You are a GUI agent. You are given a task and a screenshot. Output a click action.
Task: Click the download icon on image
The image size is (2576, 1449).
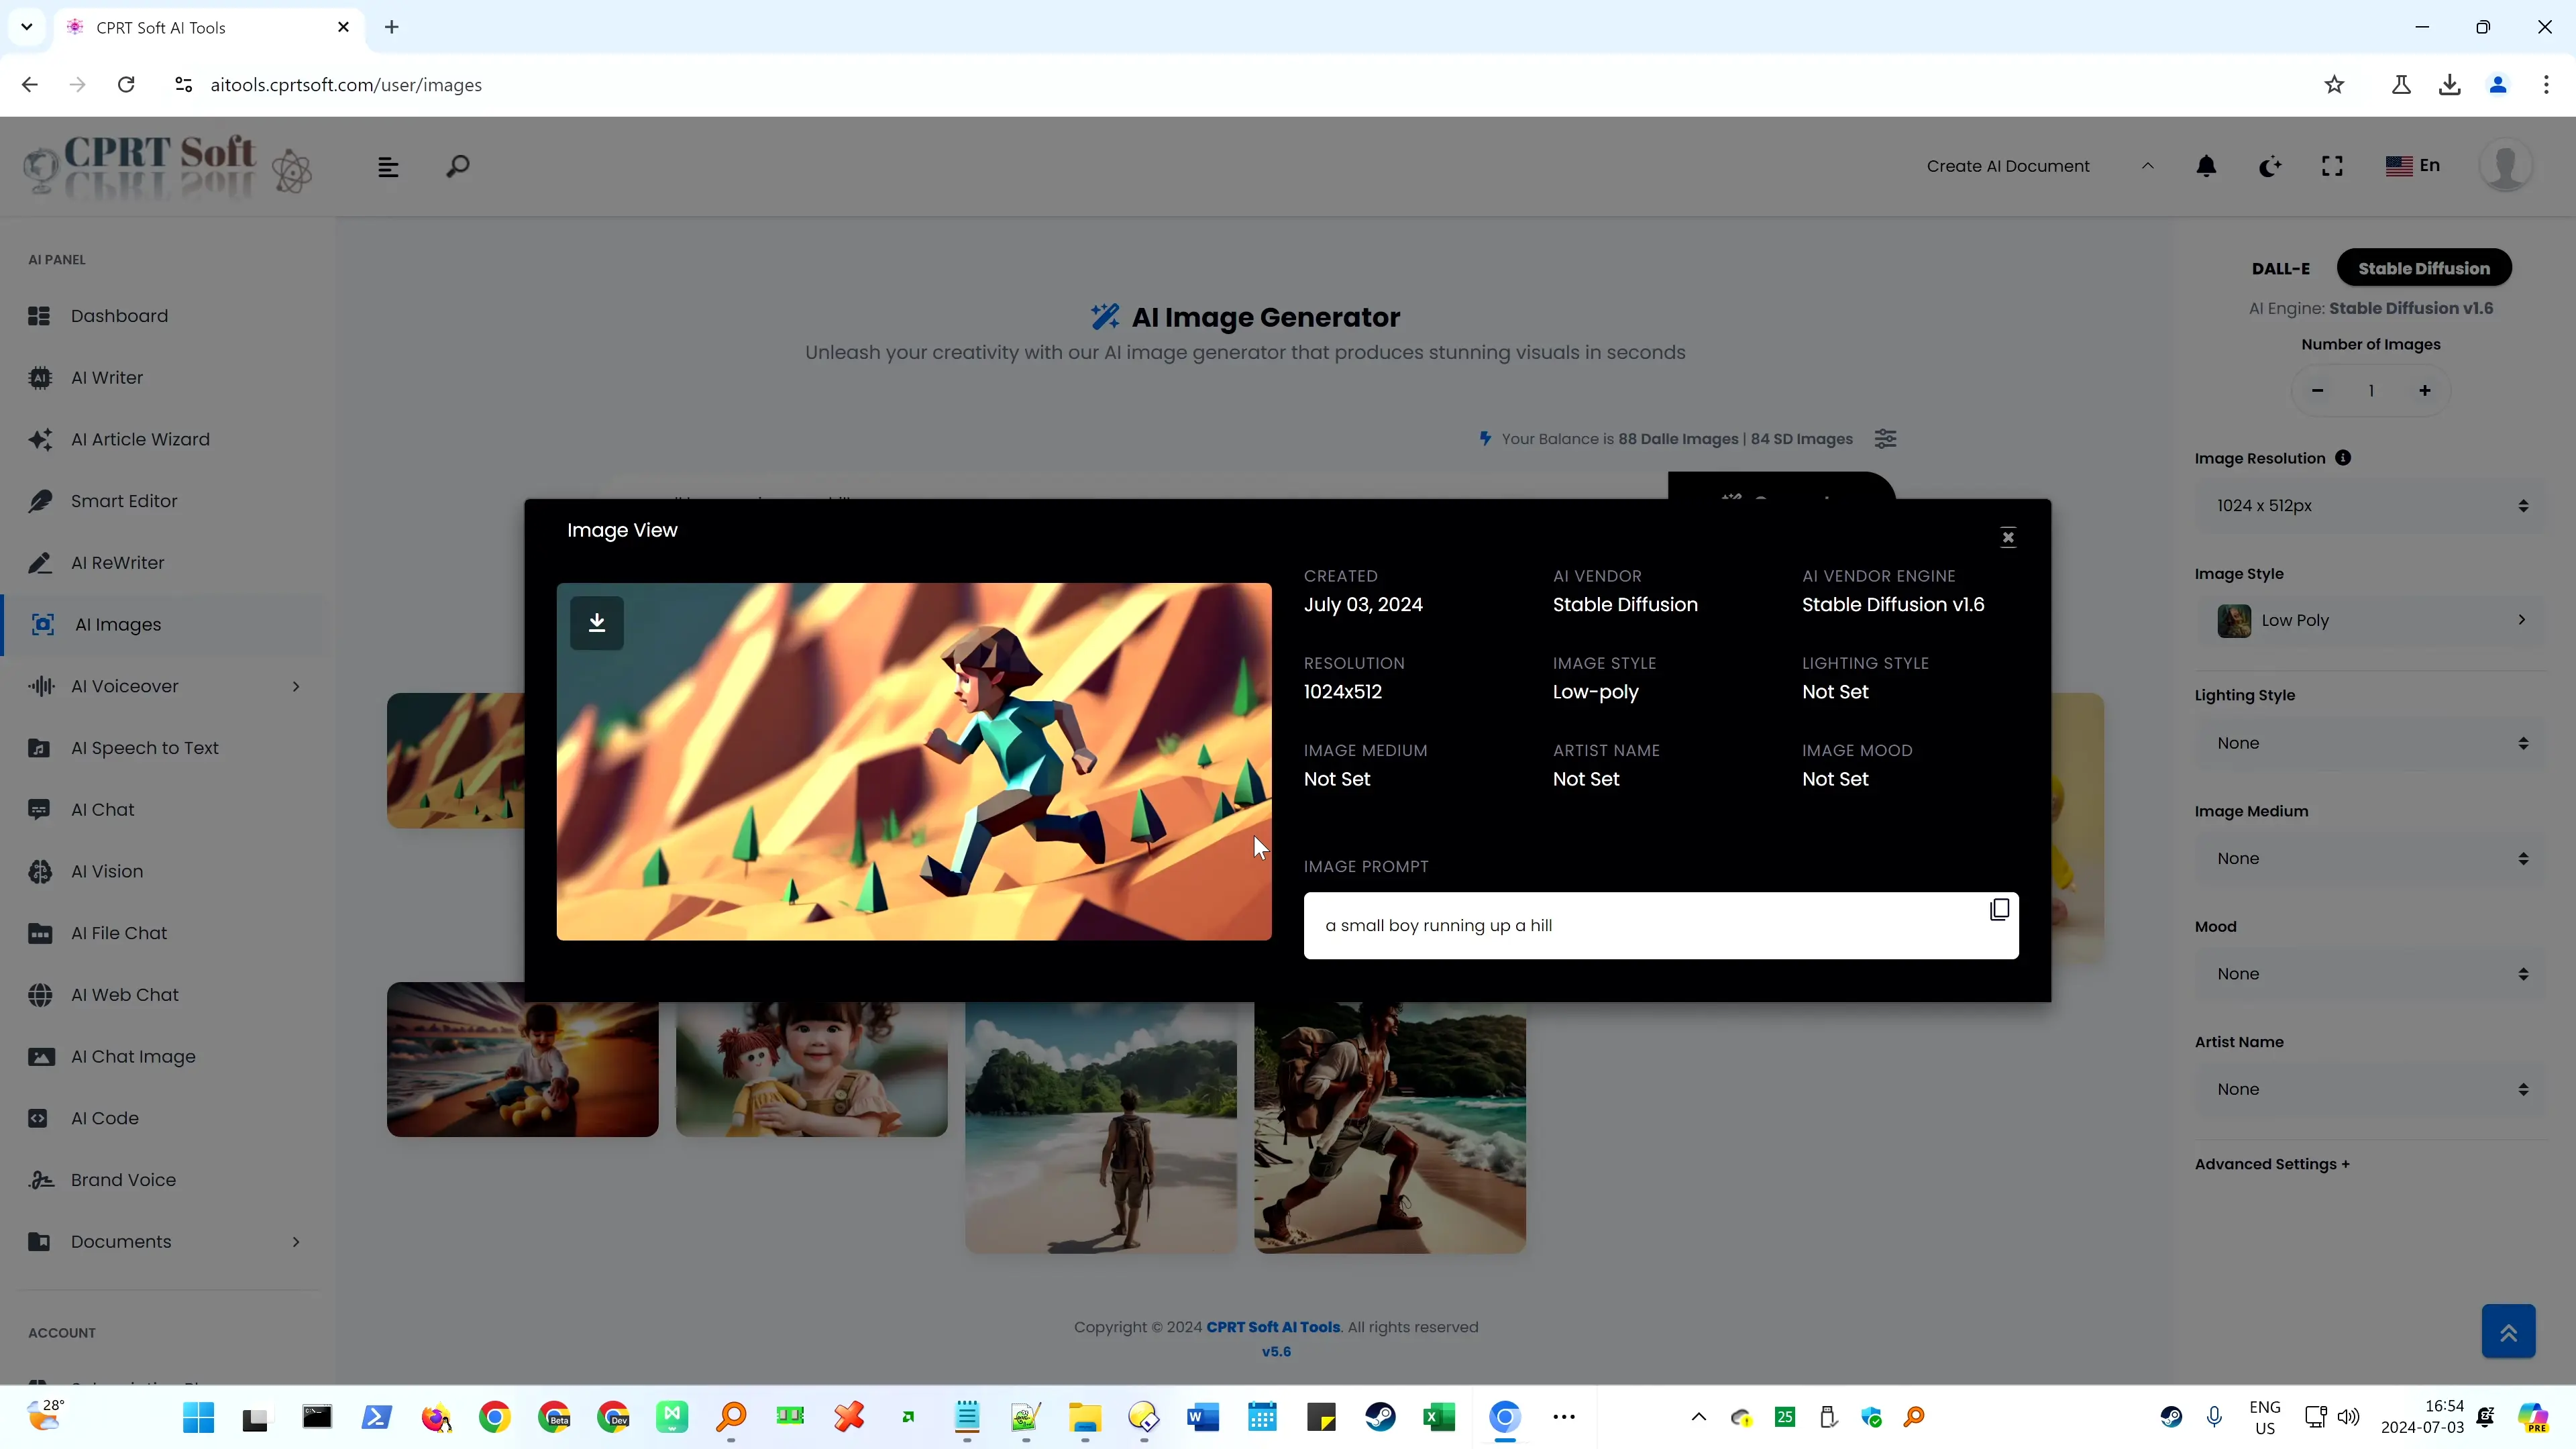pos(598,623)
